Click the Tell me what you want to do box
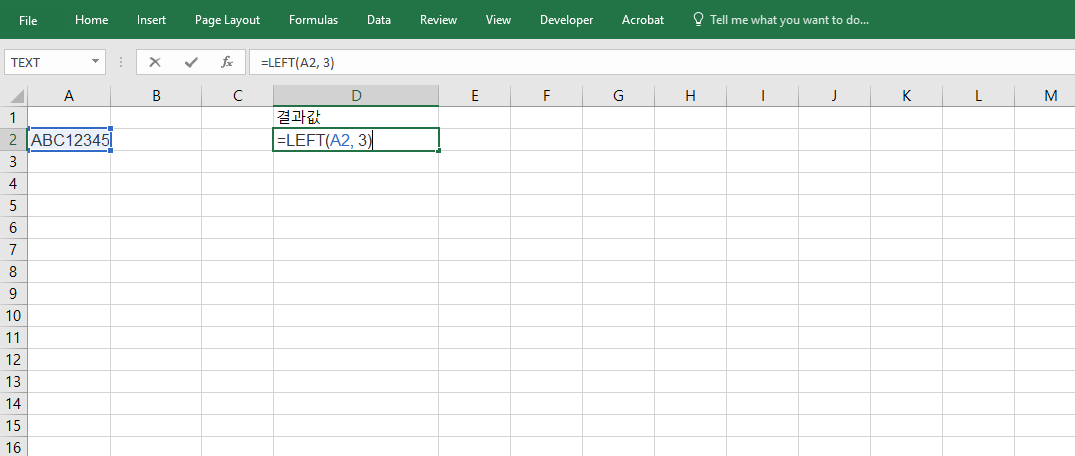 789,20
